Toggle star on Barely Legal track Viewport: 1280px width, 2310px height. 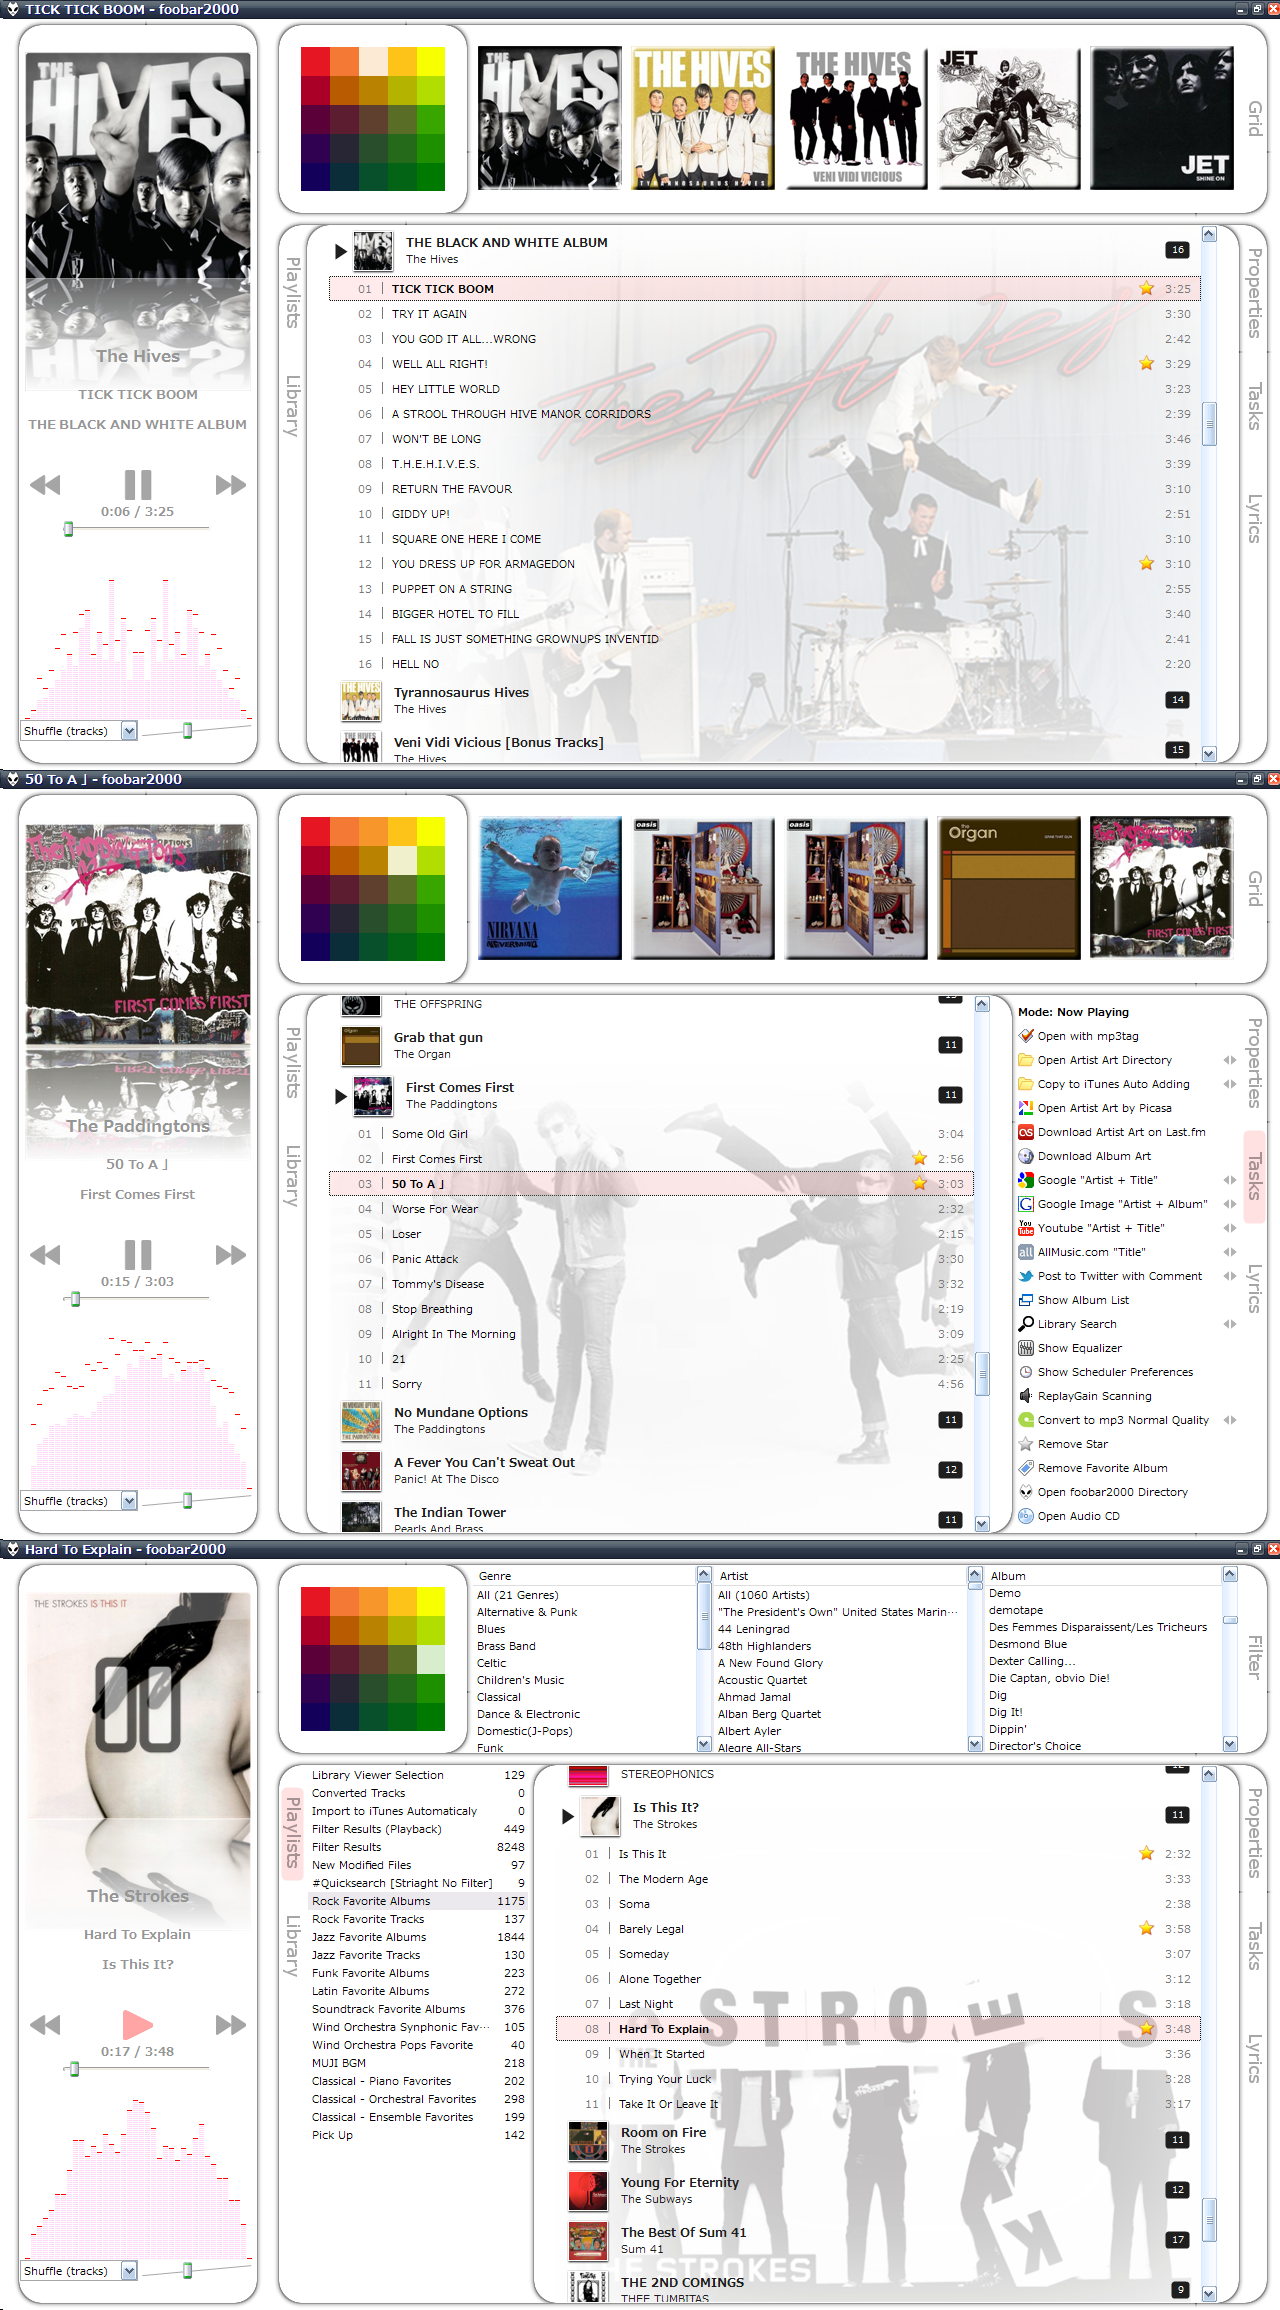click(x=1146, y=1928)
